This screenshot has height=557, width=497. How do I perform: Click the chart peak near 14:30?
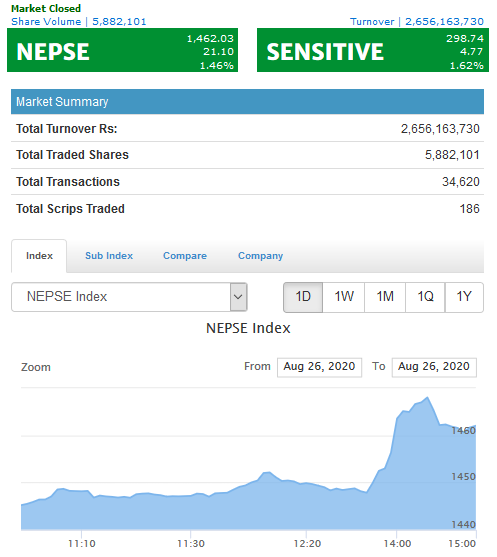(427, 398)
